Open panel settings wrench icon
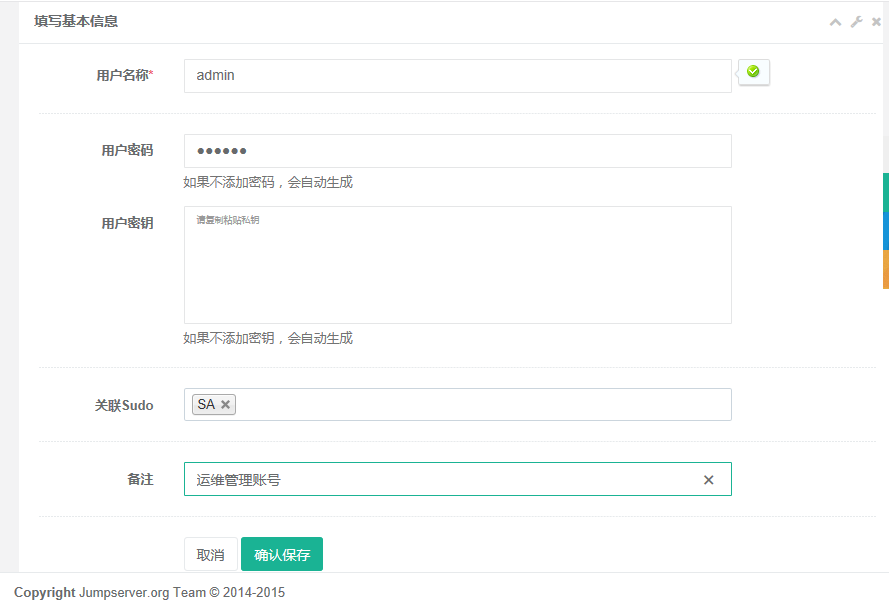 (x=856, y=22)
